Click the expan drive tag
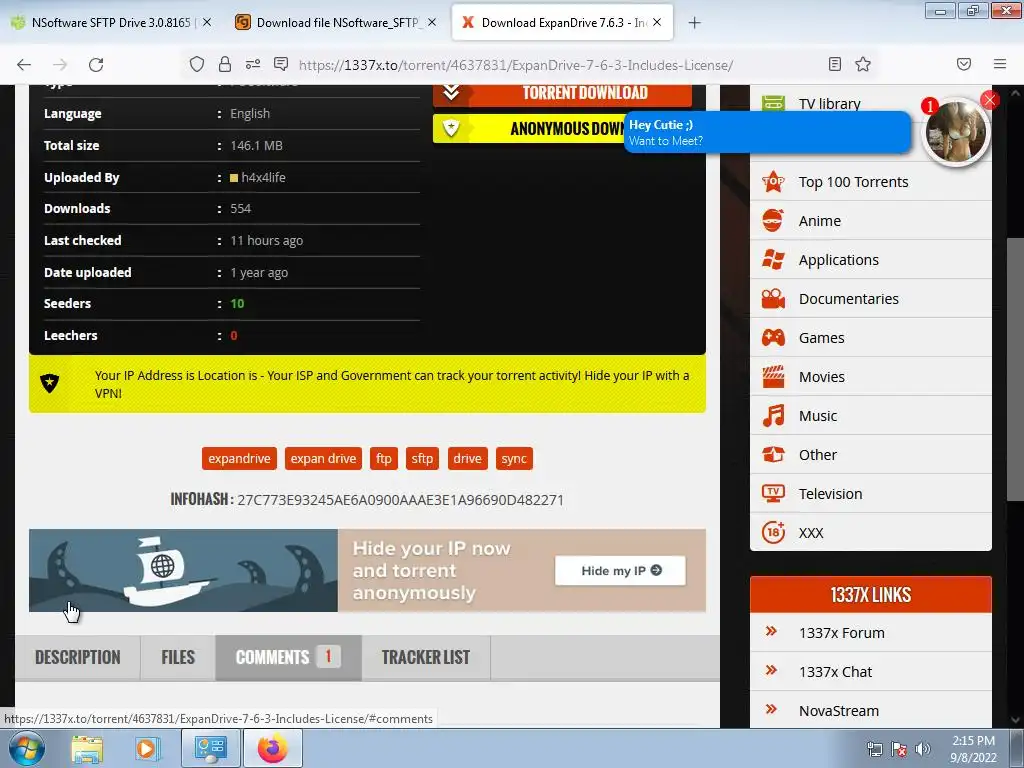The height and width of the screenshot is (768, 1024). [x=323, y=458]
